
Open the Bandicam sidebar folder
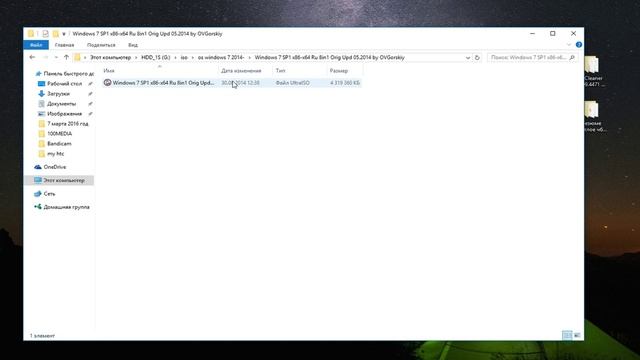point(59,144)
